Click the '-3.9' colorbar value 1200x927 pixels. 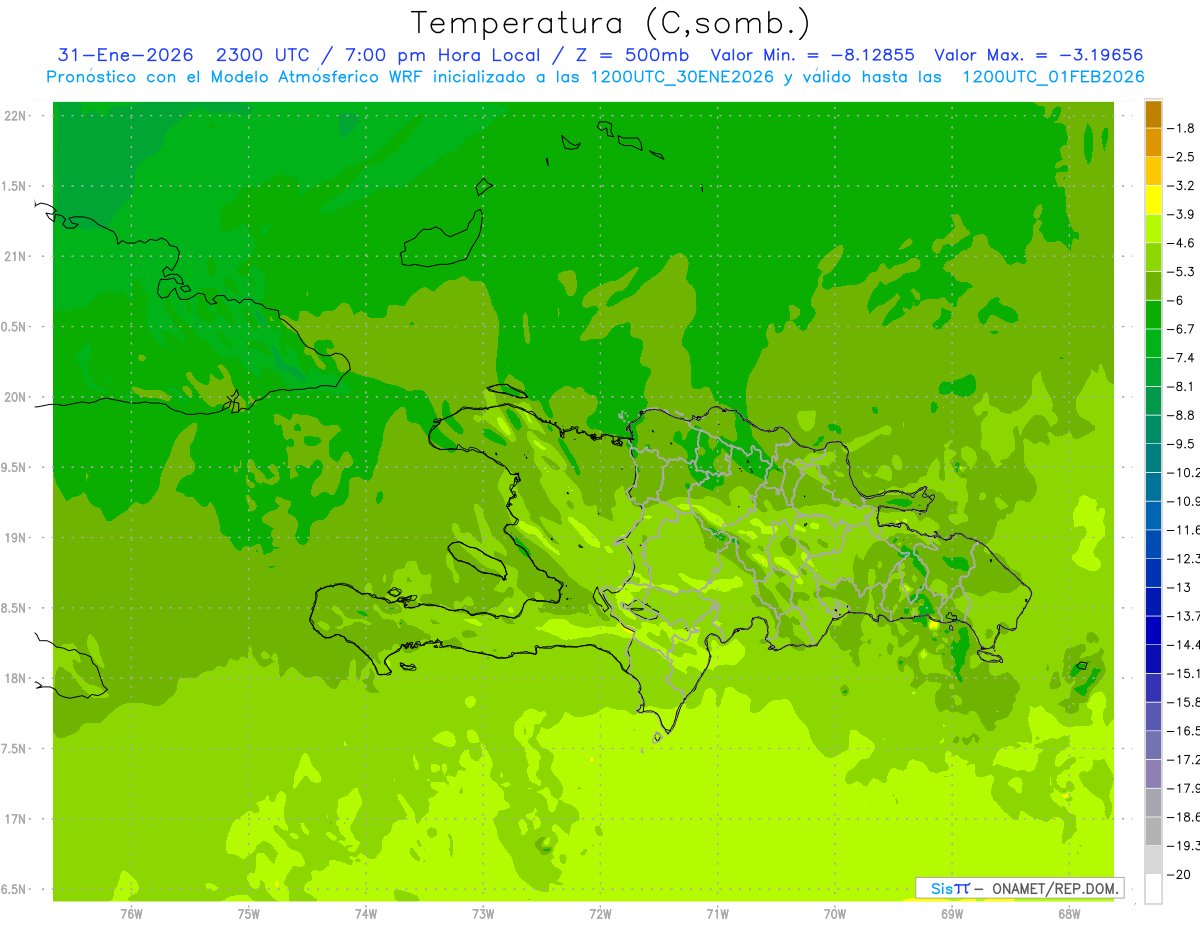1181,214
